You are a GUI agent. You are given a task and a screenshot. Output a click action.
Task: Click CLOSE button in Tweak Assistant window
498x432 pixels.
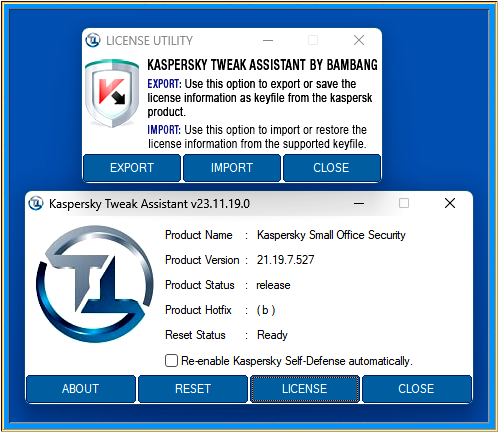click(417, 389)
